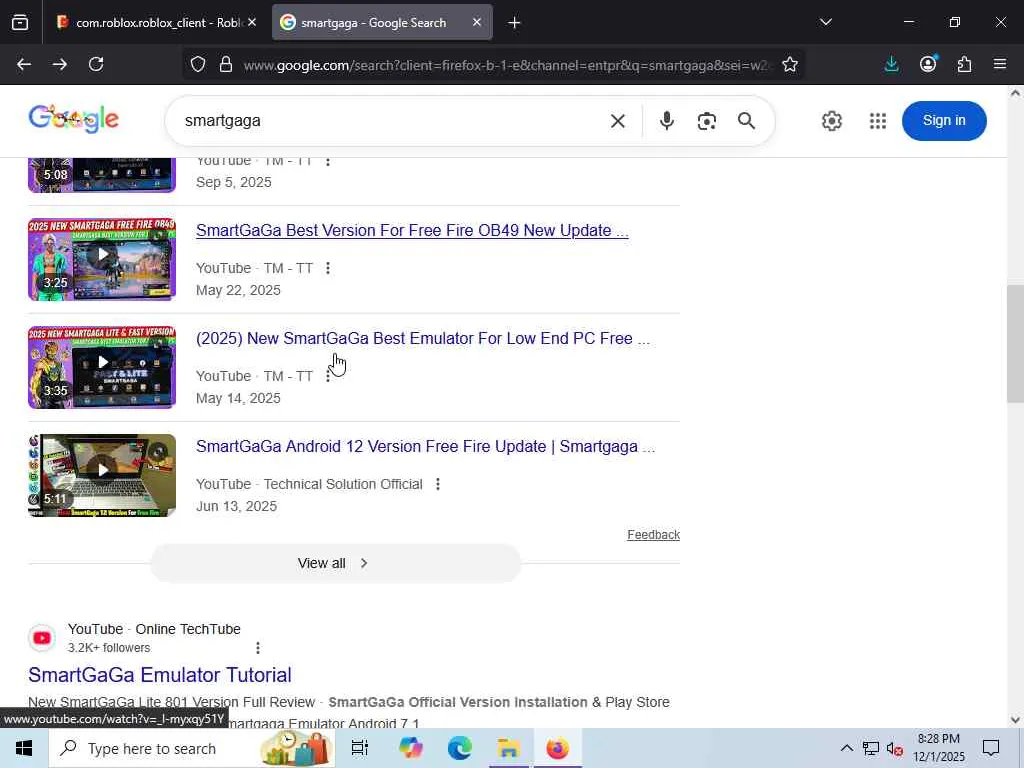This screenshot has height=768, width=1024.
Task: Go to Google logo homepage
Action: click(x=74, y=119)
